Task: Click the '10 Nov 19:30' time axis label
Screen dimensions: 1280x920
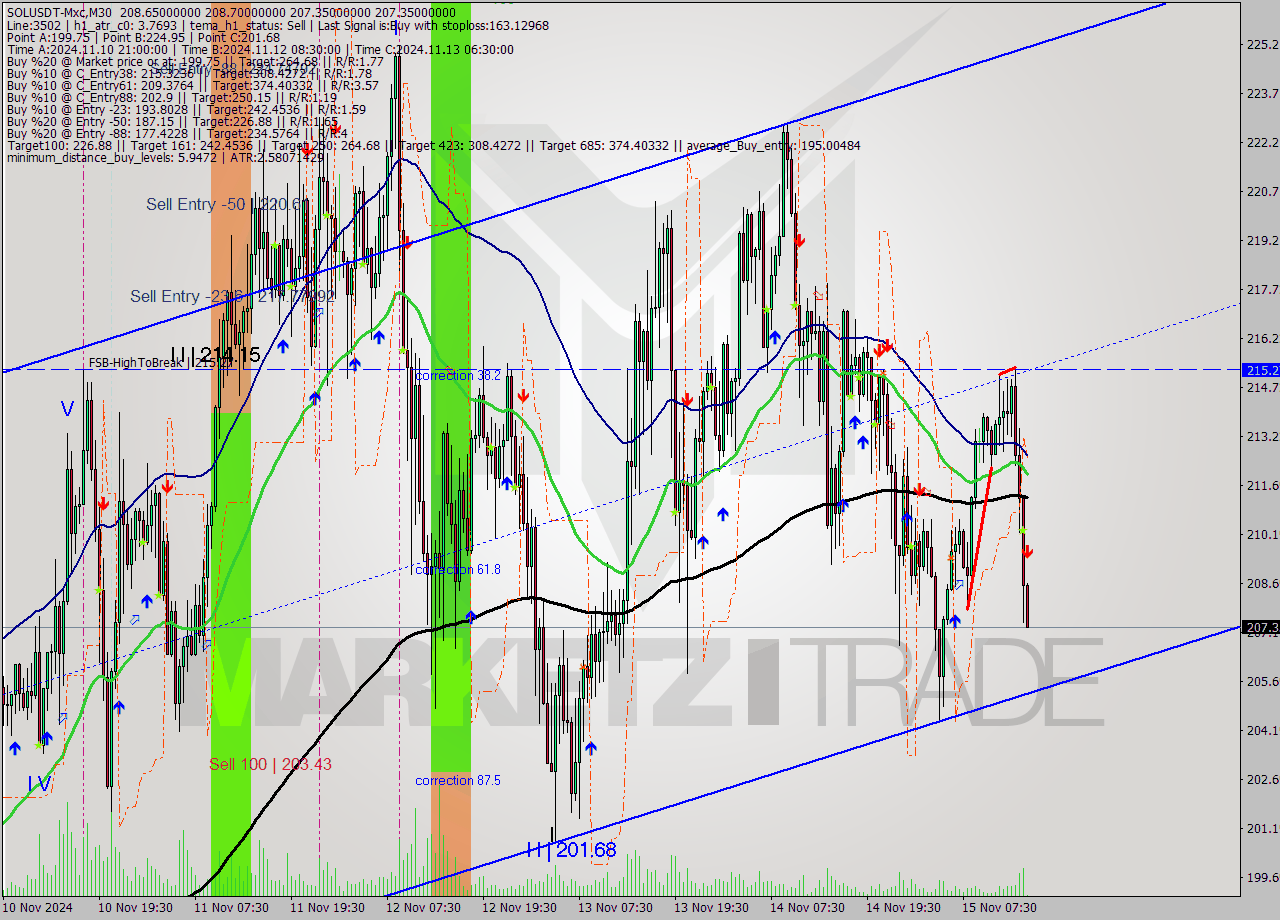Action: [x=136, y=907]
